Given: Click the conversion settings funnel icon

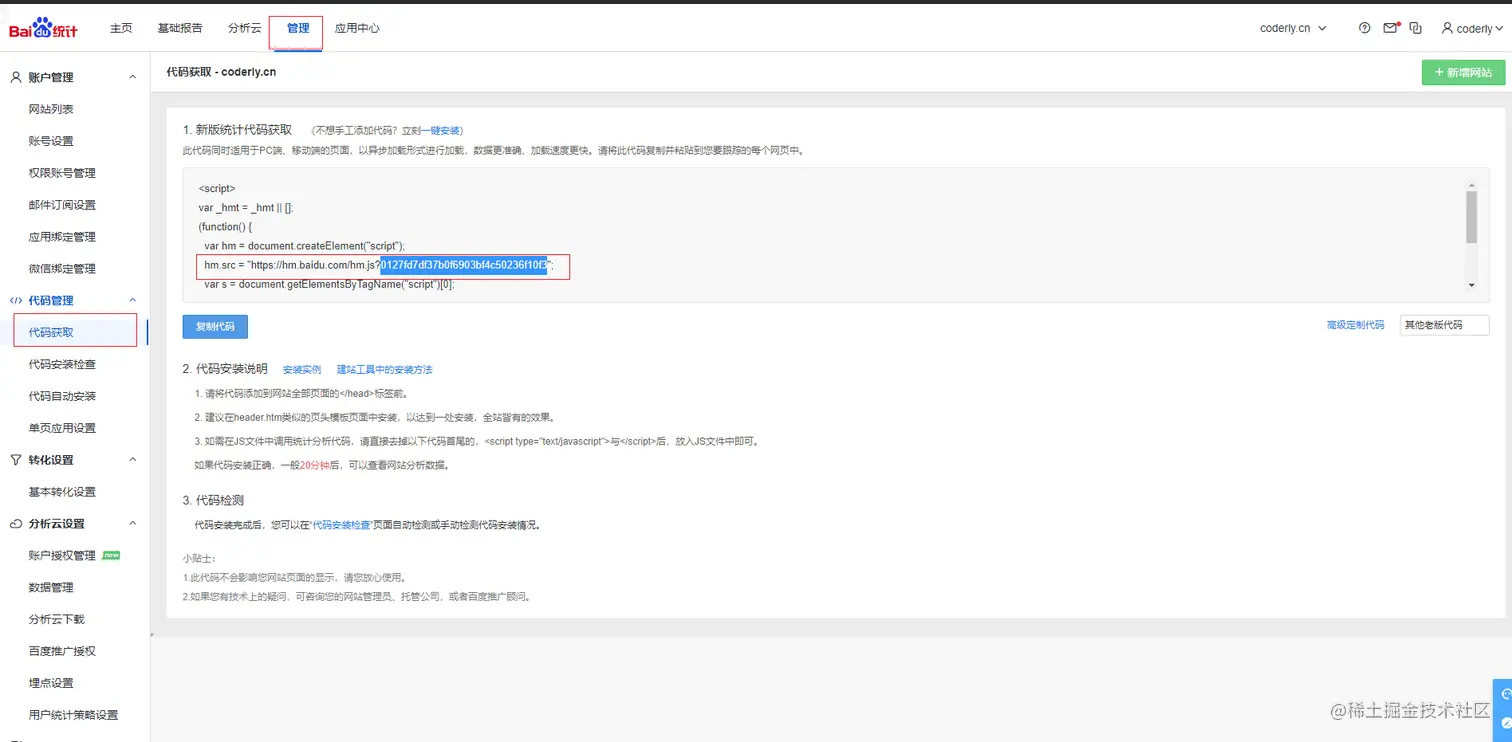Looking at the screenshot, I should (x=15, y=460).
